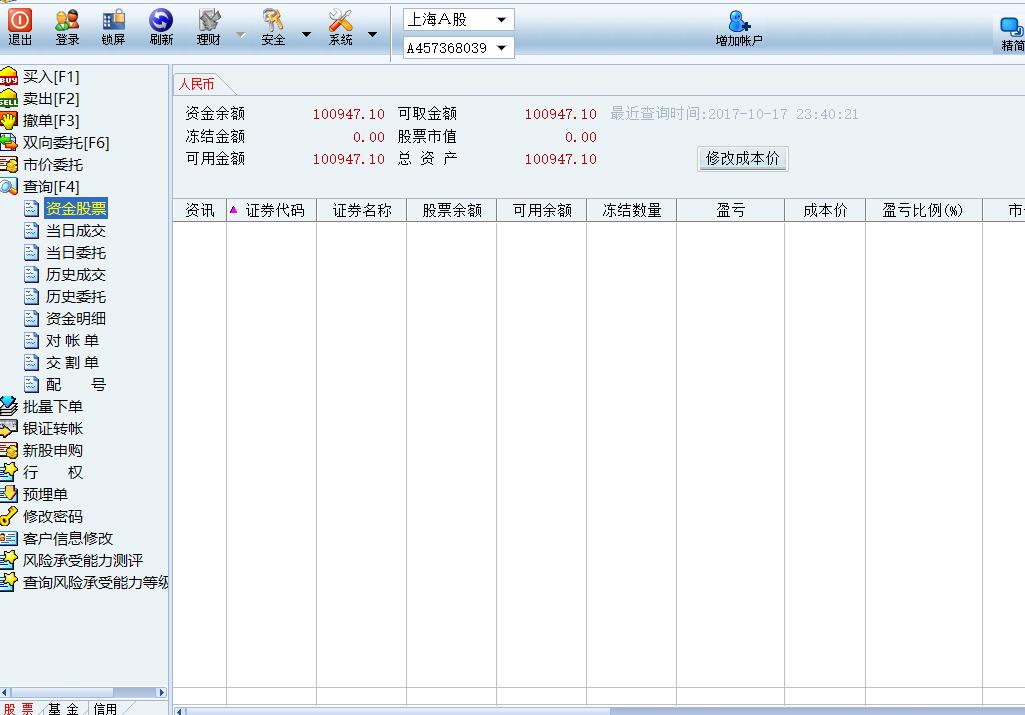Open 批量下单 batch order icon
1025x715 pixels.
click(x=8, y=406)
